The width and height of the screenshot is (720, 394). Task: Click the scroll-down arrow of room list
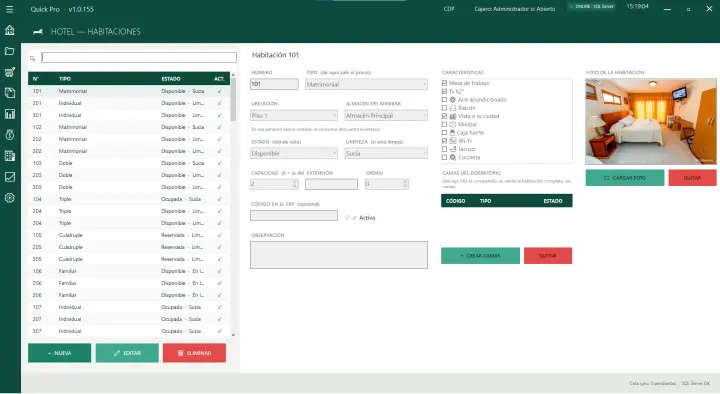point(233,335)
